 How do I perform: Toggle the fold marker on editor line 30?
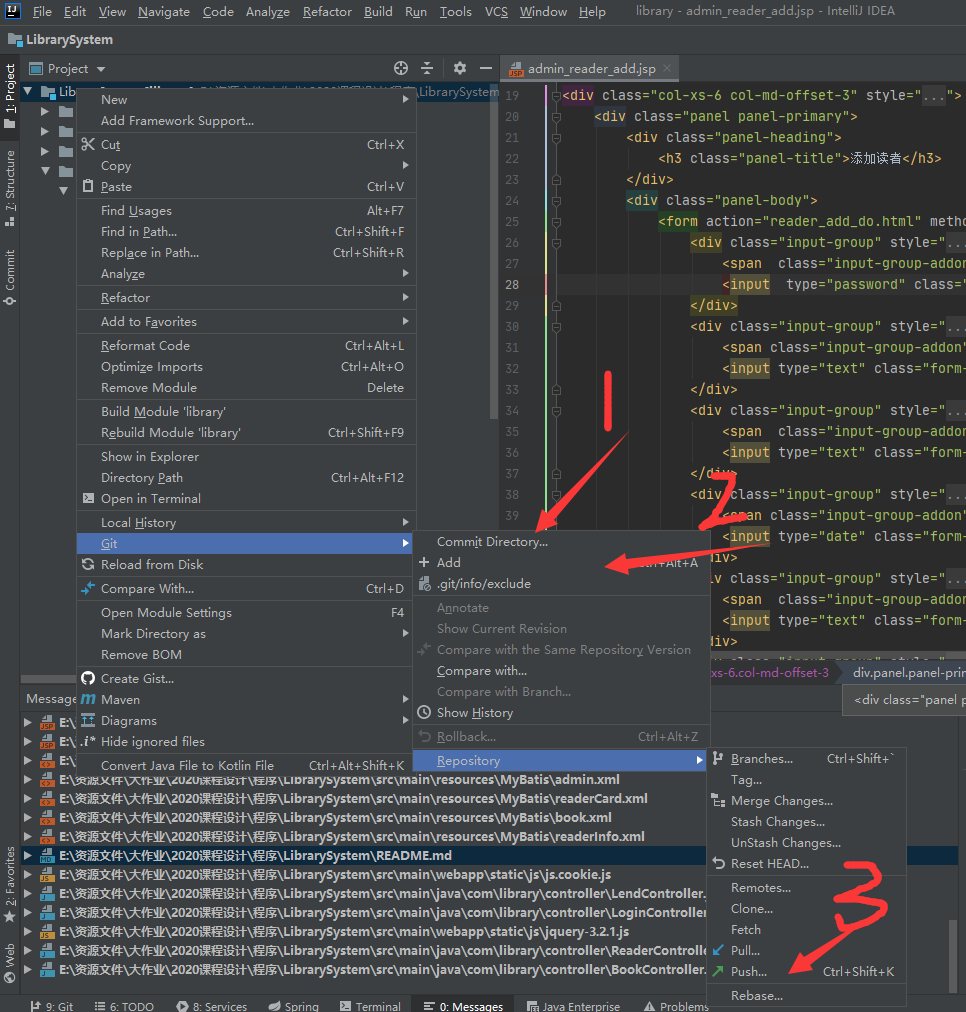(x=556, y=327)
